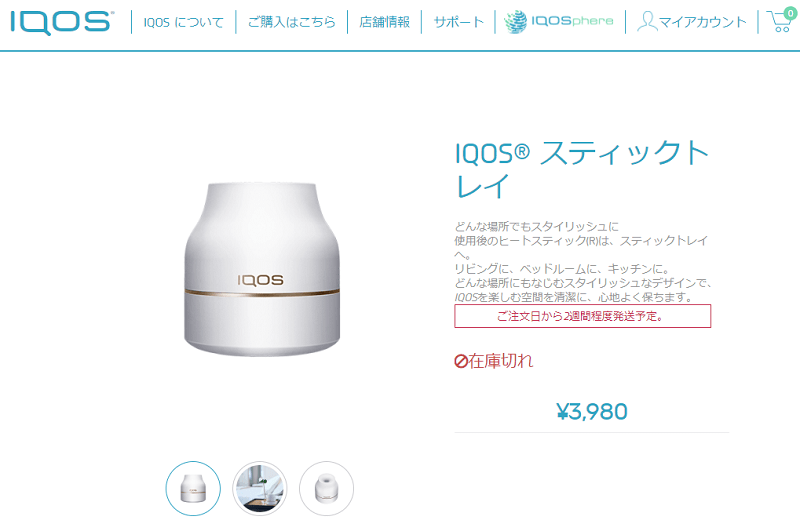
Task: Click the ¥3,980 price text
Action: click(x=592, y=412)
